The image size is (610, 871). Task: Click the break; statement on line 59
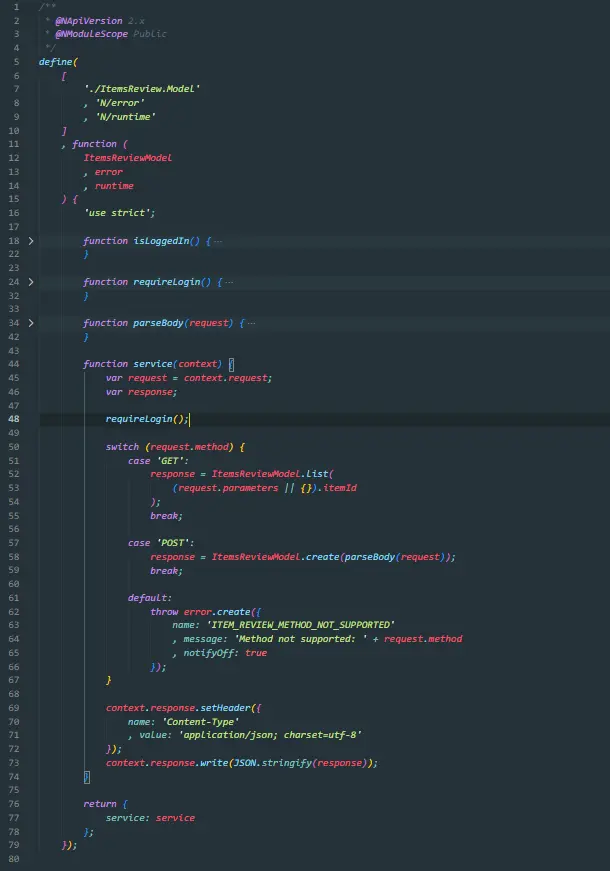pyautogui.click(x=167, y=571)
